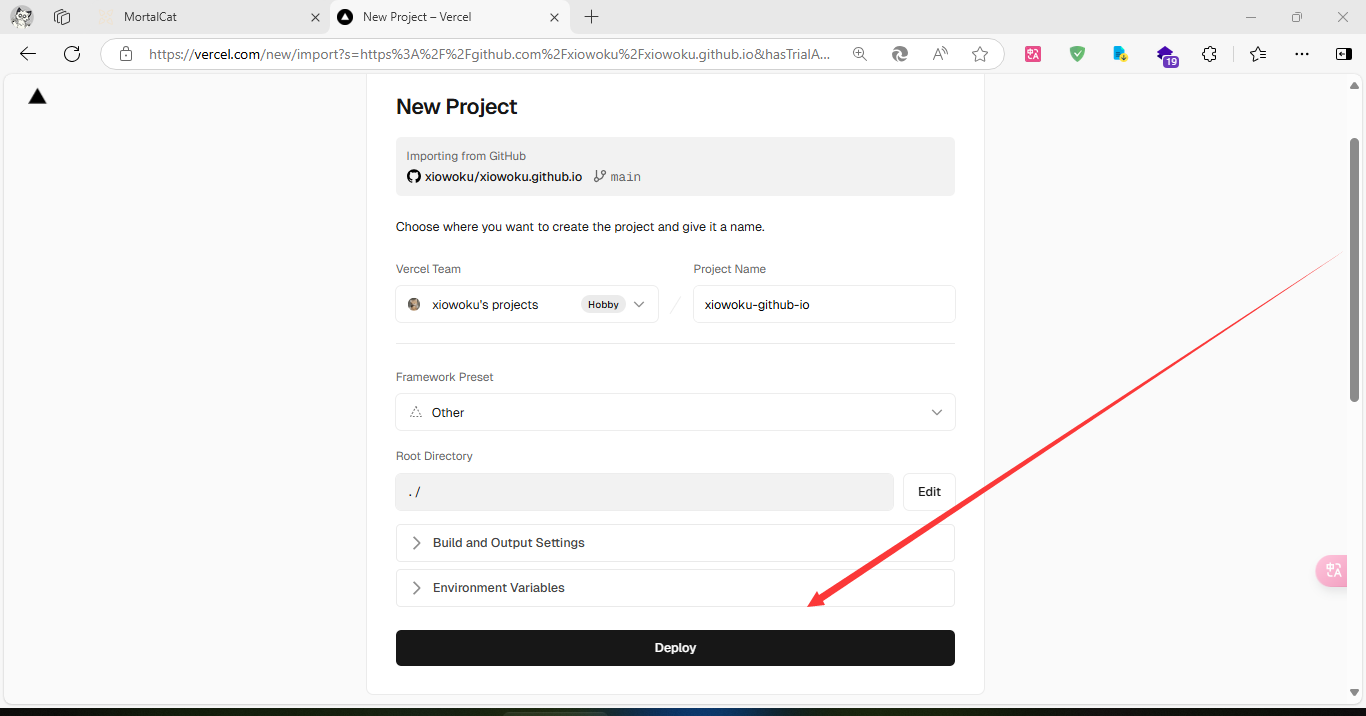The image size is (1366, 716).
Task: Select the New Project – Vercel tab
Action: tap(450, 17)
